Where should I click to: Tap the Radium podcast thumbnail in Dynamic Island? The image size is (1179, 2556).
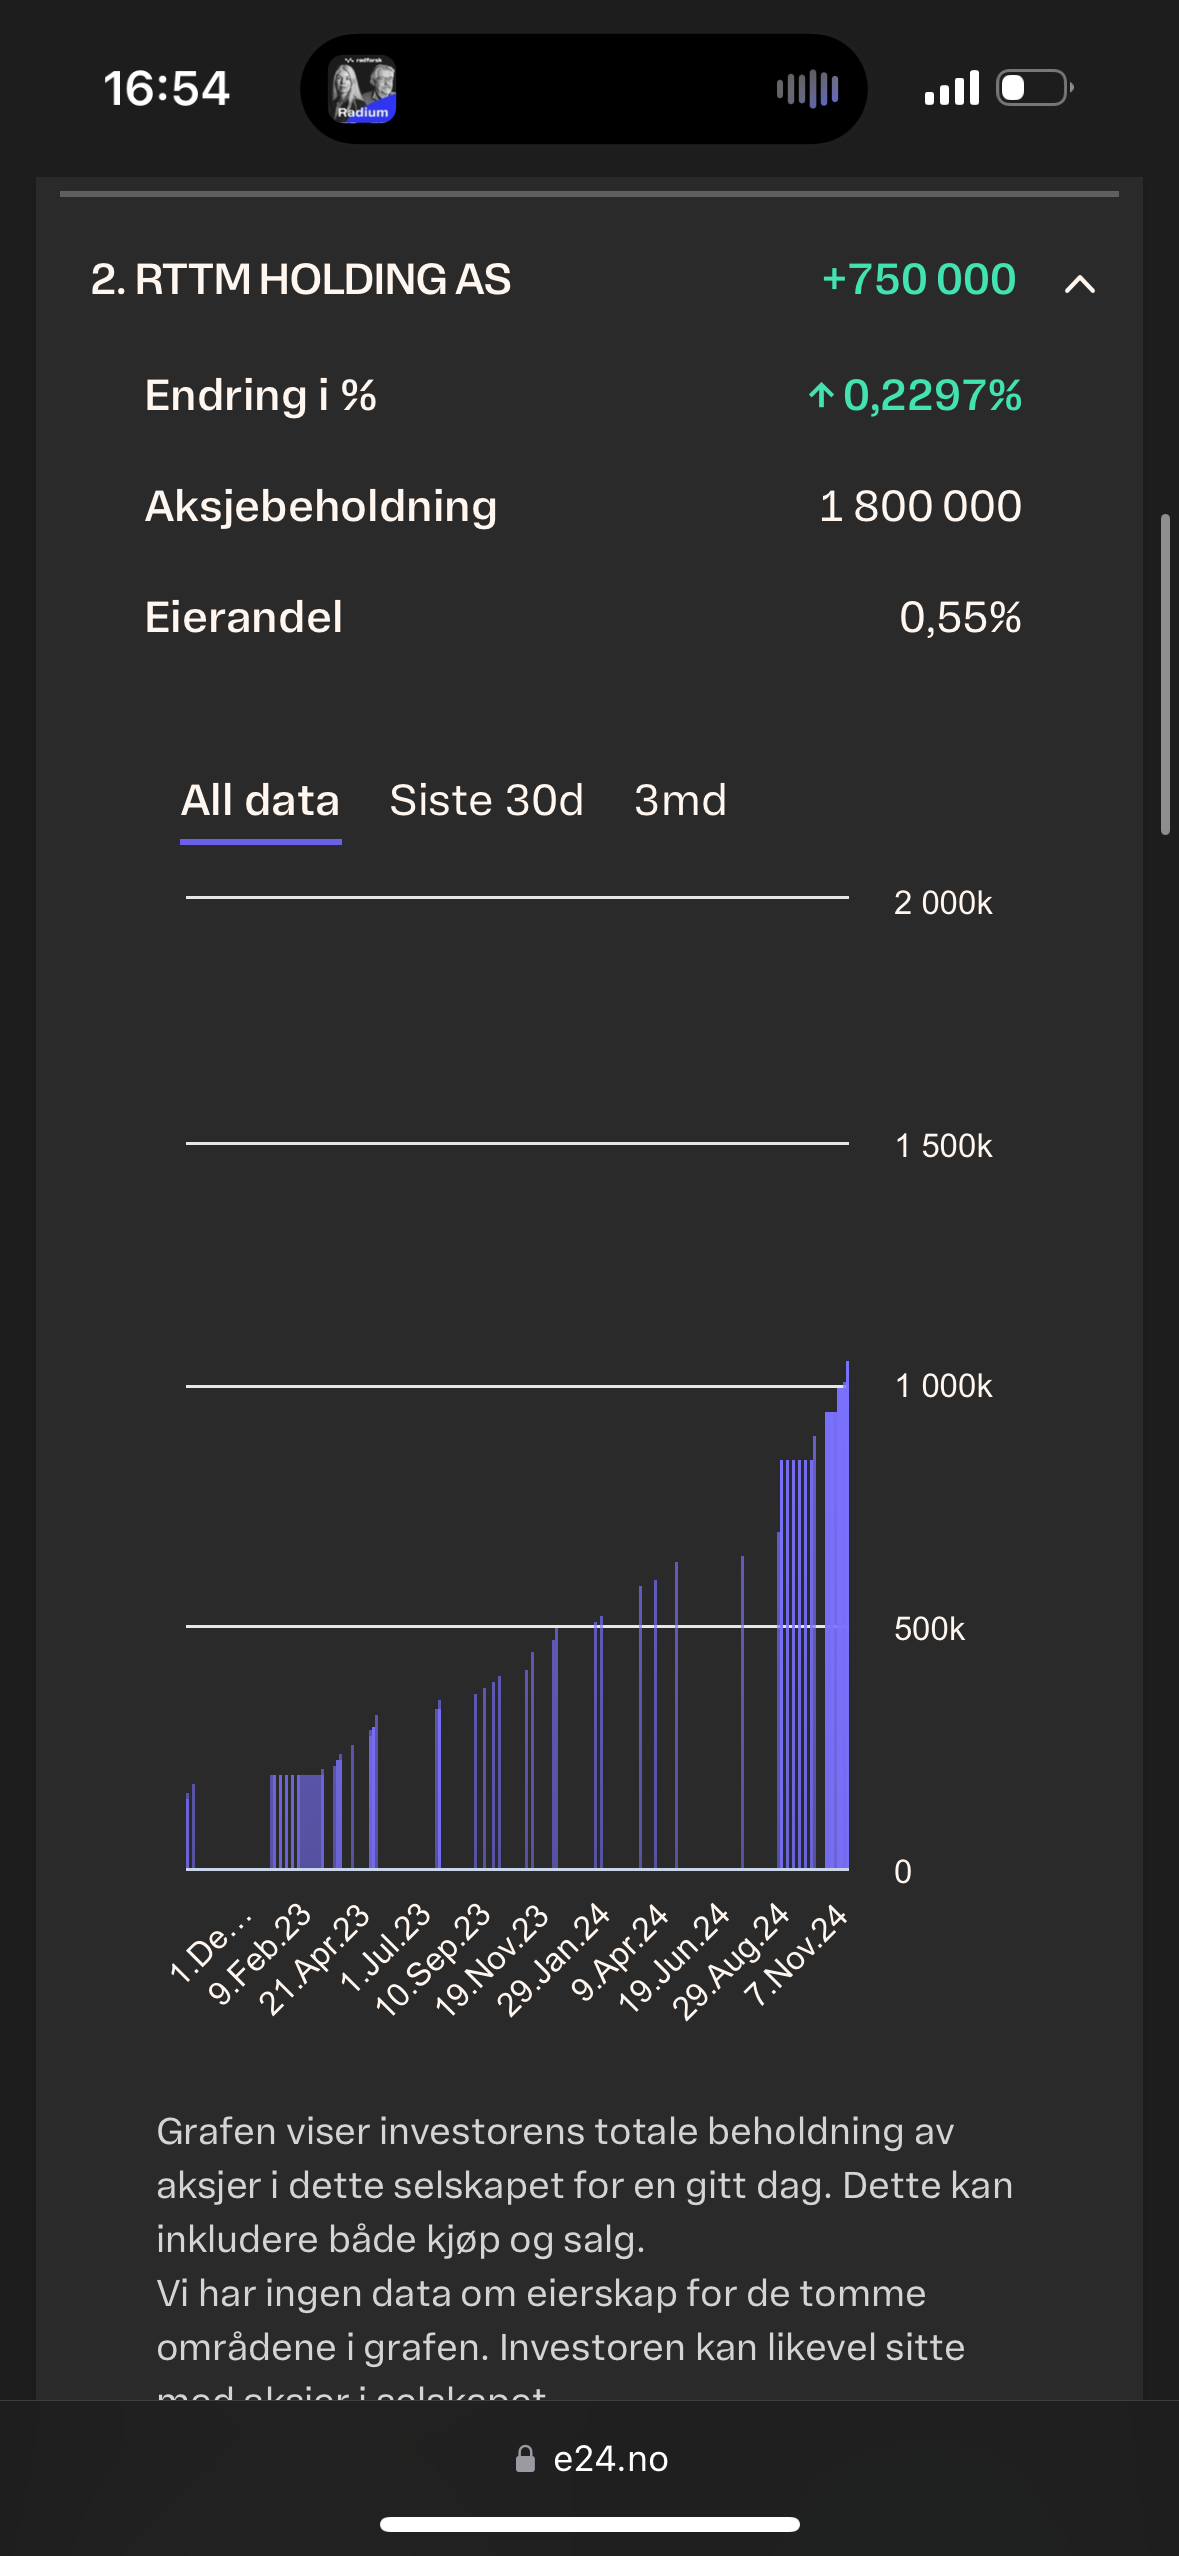tap(363, 89)
